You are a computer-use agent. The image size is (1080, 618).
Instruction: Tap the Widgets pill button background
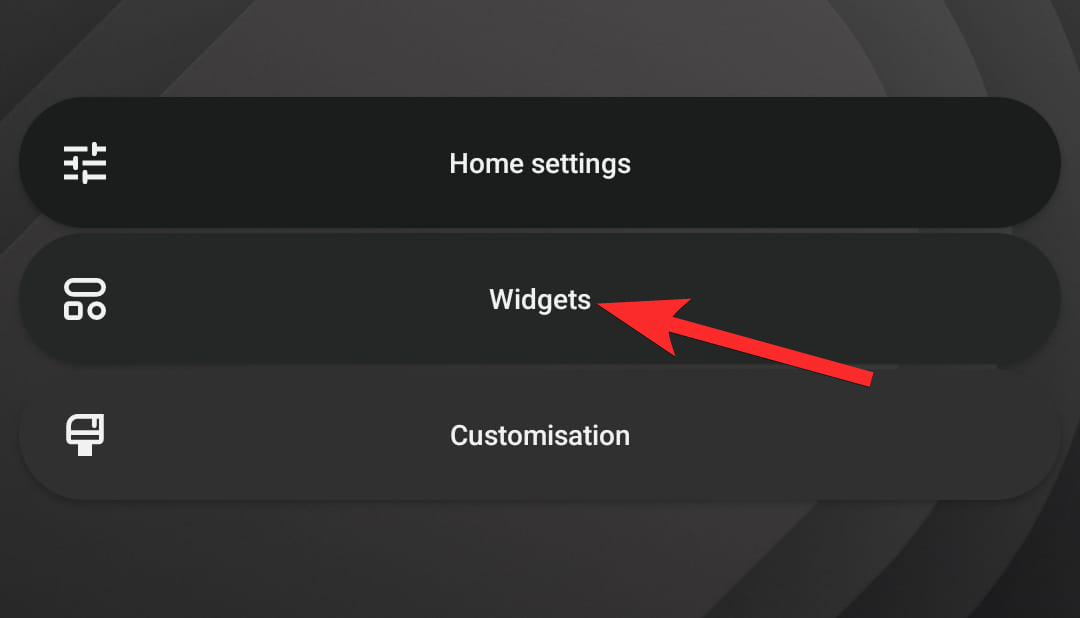540,299
